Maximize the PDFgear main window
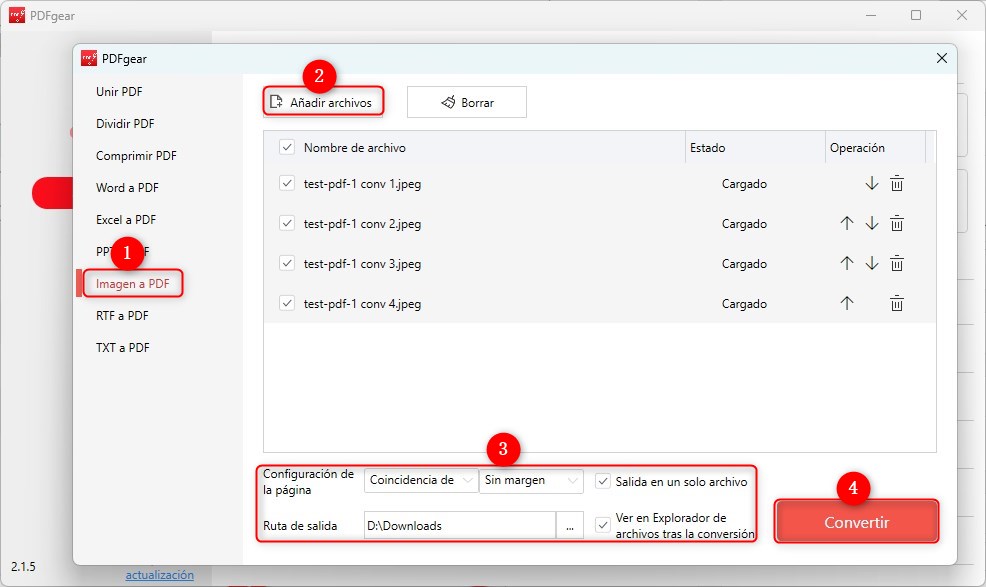The image size is (986, 587). (x=916, y=15)
